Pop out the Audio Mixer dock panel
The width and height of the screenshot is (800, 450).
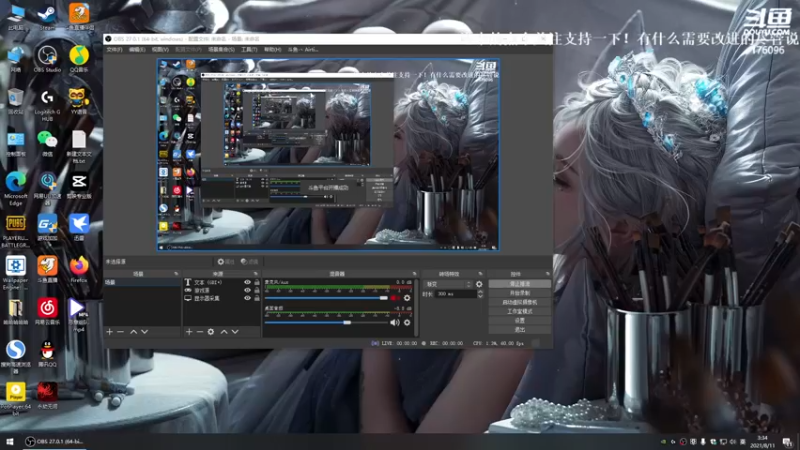coord(414,274)
